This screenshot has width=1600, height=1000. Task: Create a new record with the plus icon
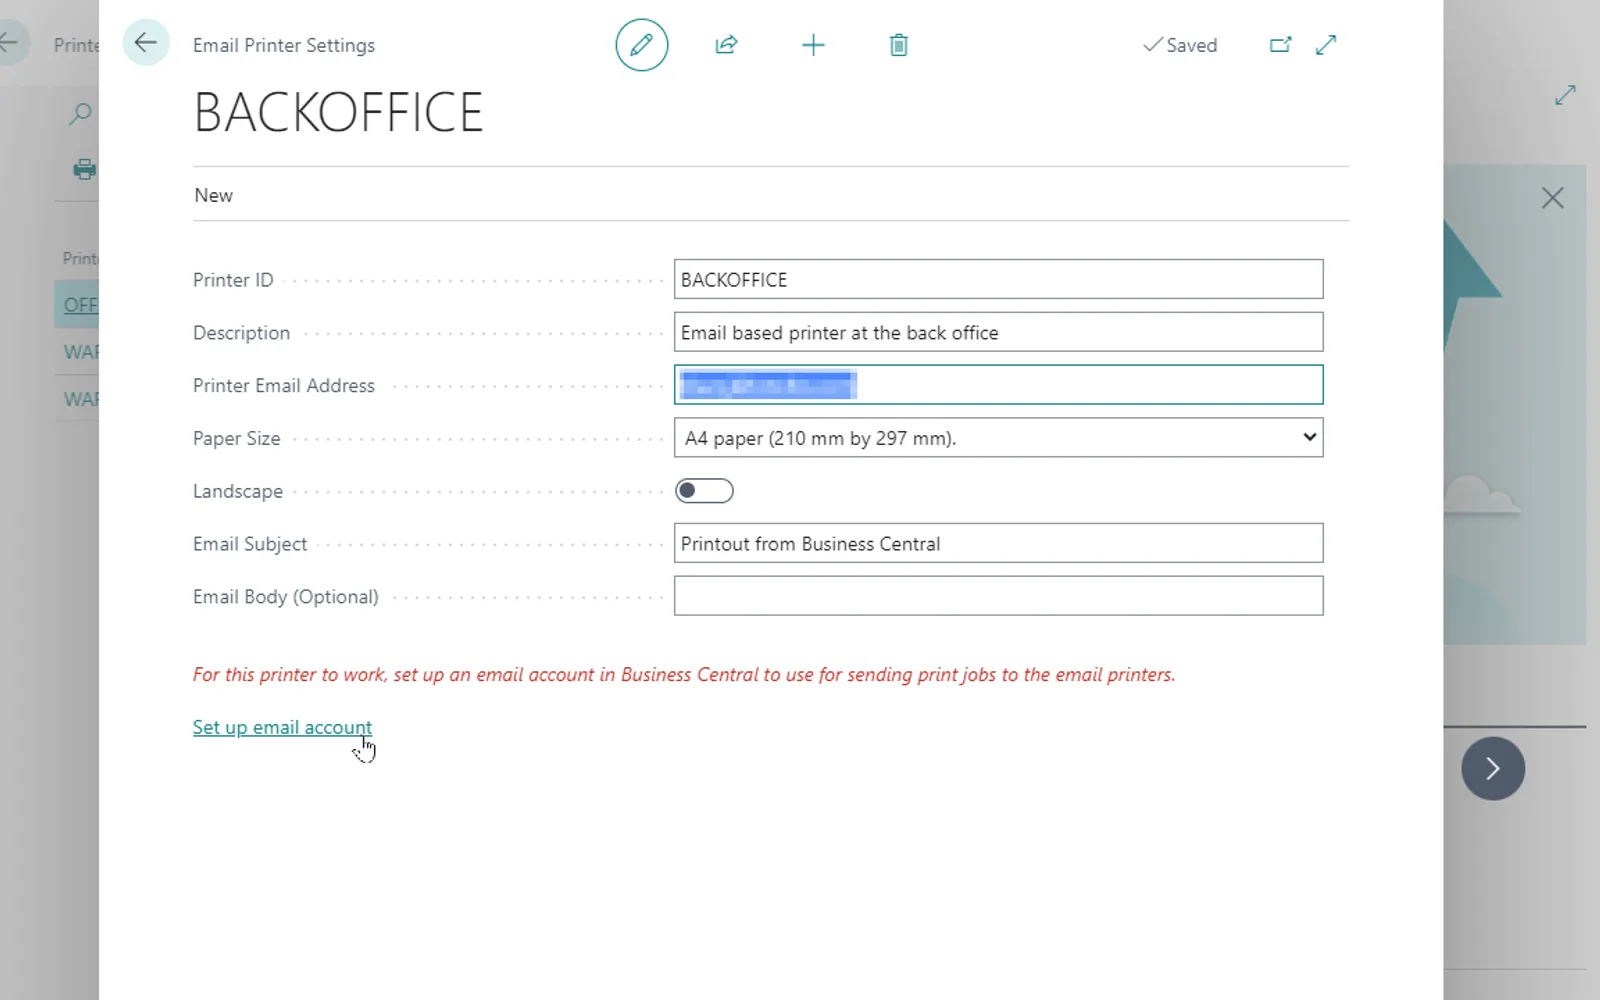pos(813,45)
